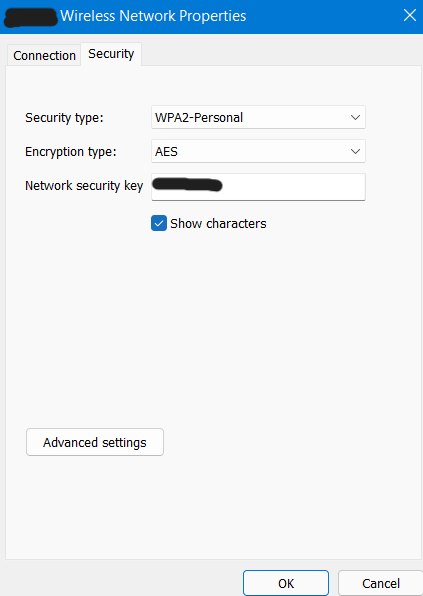
Task: Switch to the Connection tab
Action: pos(44,55)
